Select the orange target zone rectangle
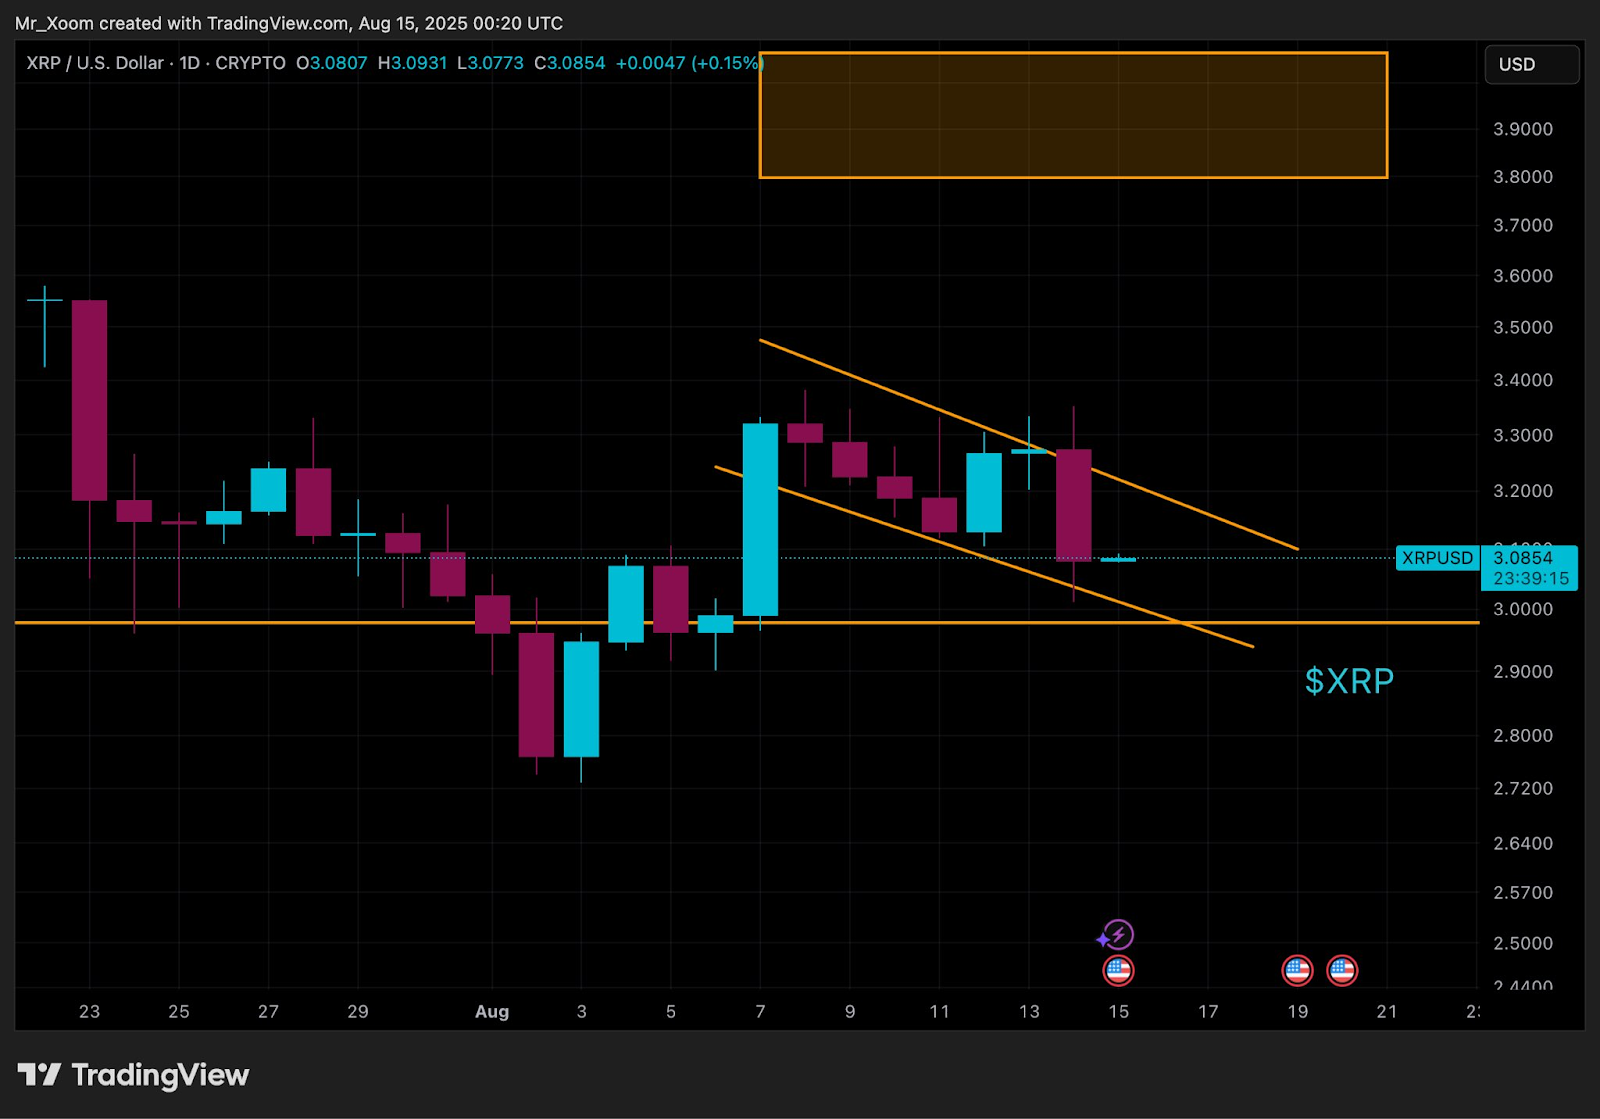1600x1119 pixels. click(x=1073, y=115)
